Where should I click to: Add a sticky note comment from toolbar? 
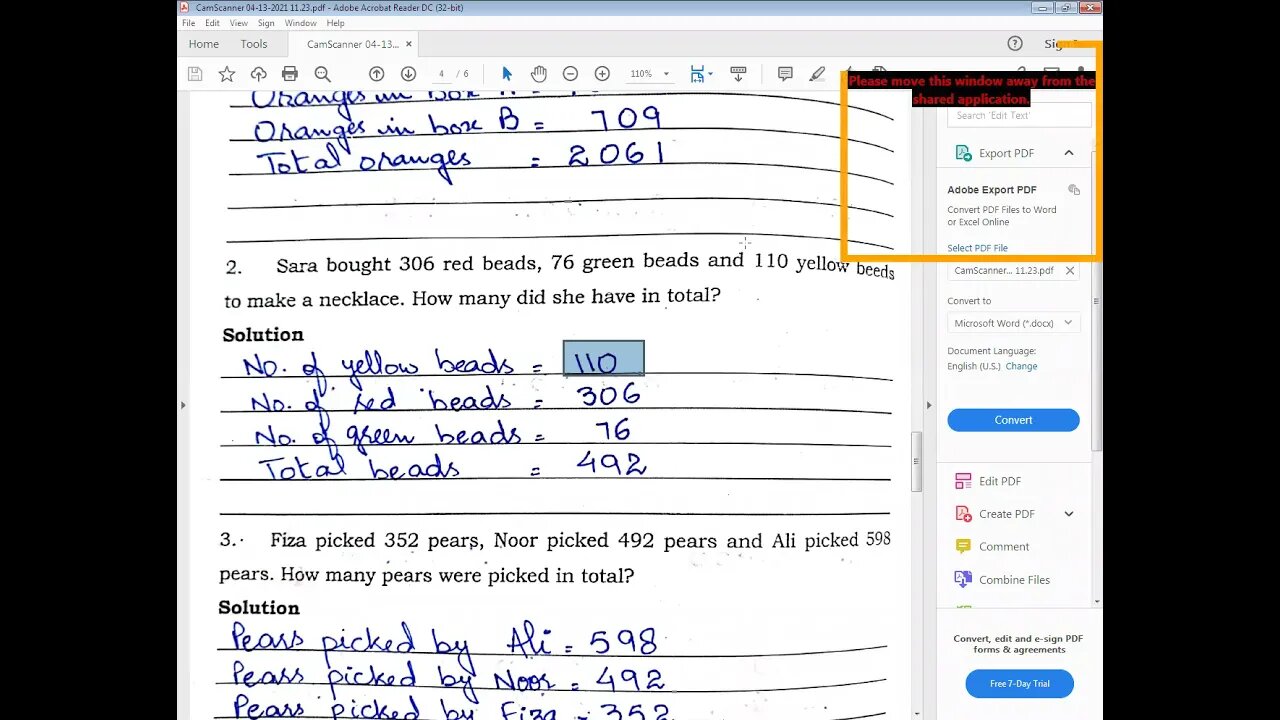tap(785, 74)
